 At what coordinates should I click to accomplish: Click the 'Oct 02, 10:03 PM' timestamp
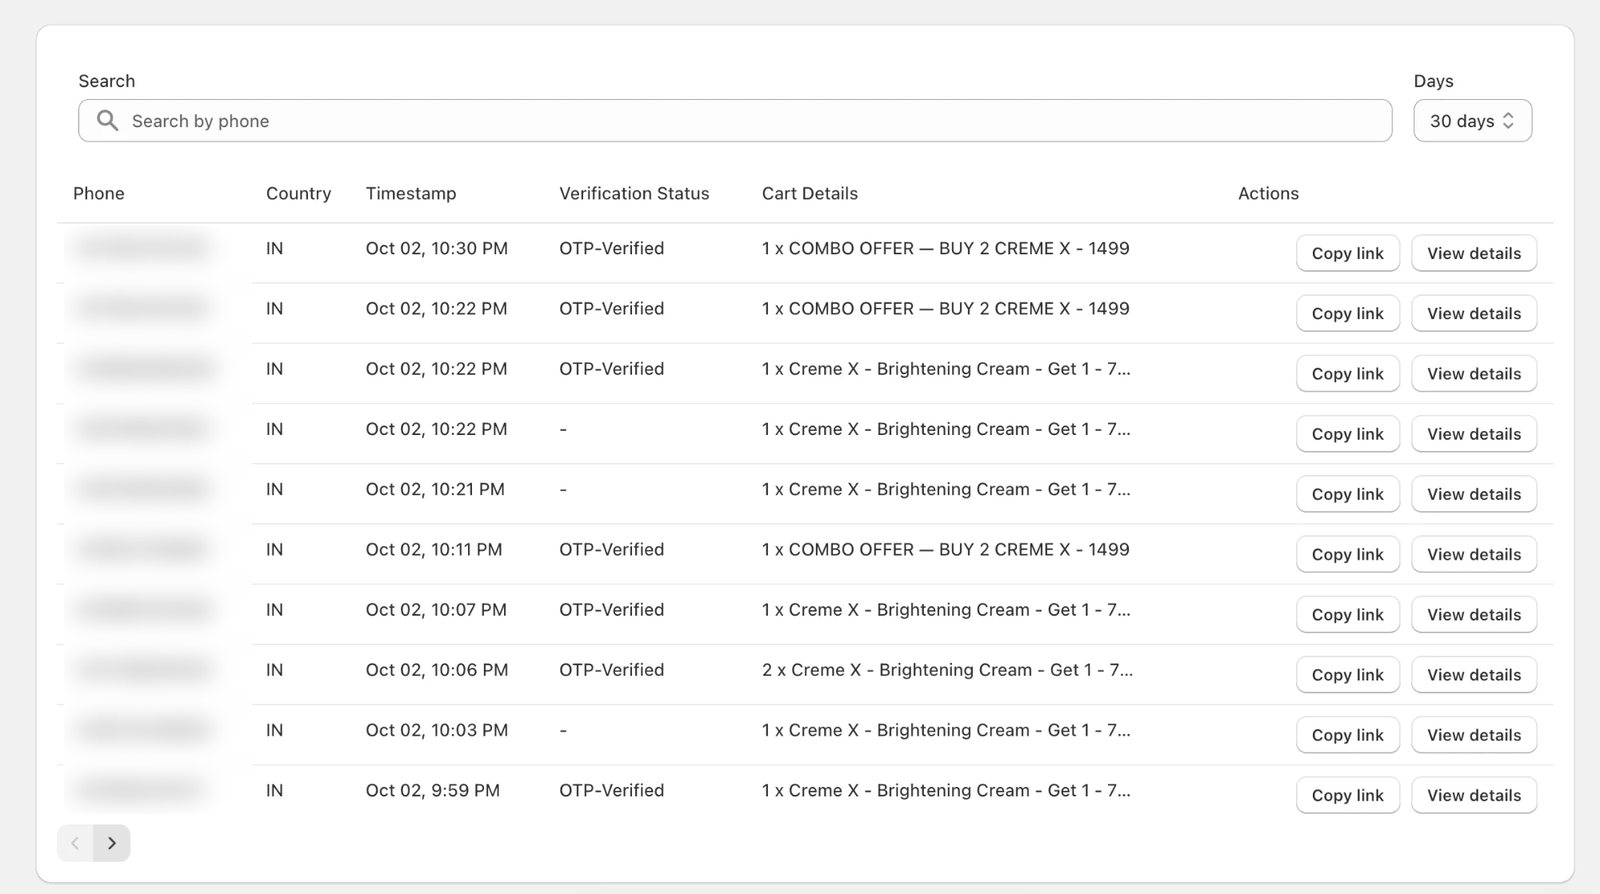(437, 730)
